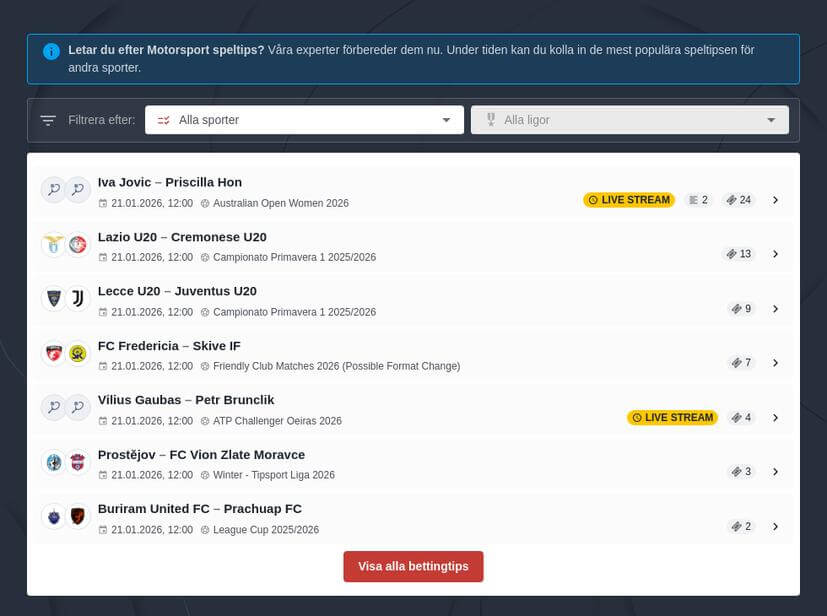
Task: Click the Juventus U20 team logo
Action: coord(78,298)
